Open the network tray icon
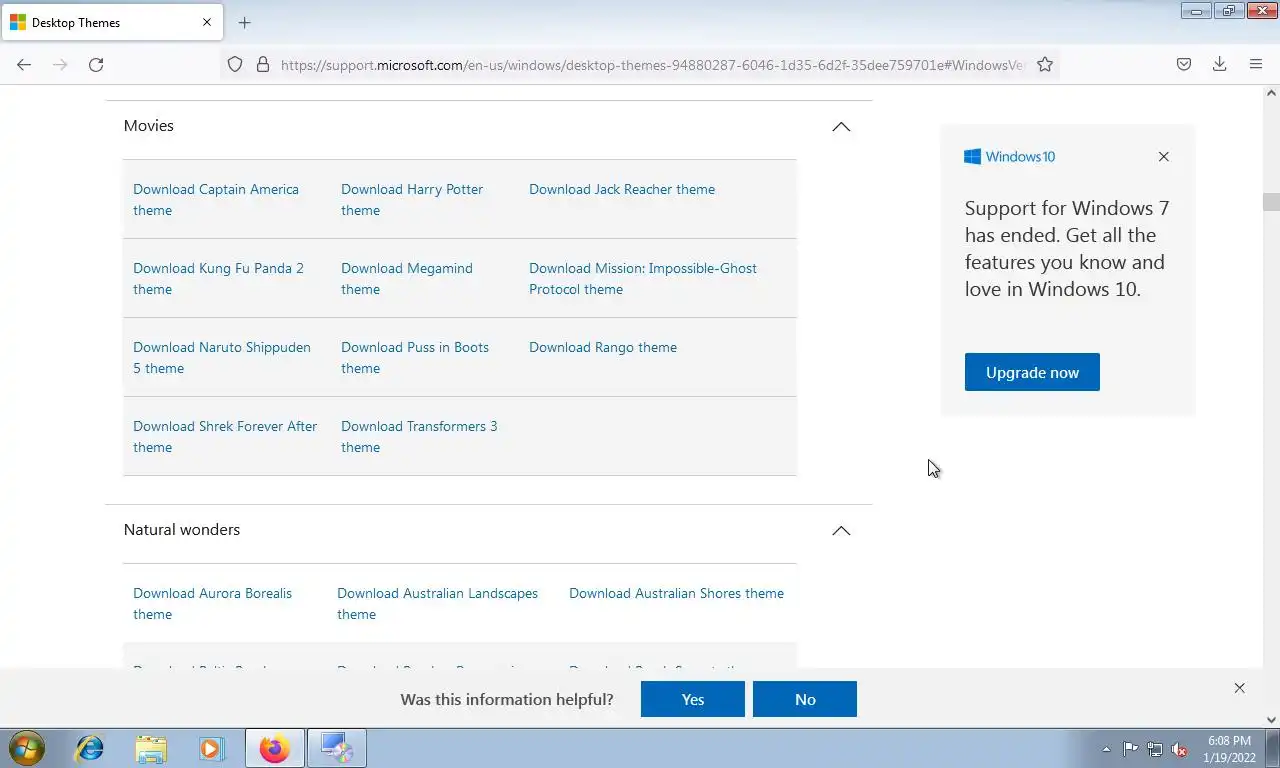The image size is (1280, 768). point(1155,749)
